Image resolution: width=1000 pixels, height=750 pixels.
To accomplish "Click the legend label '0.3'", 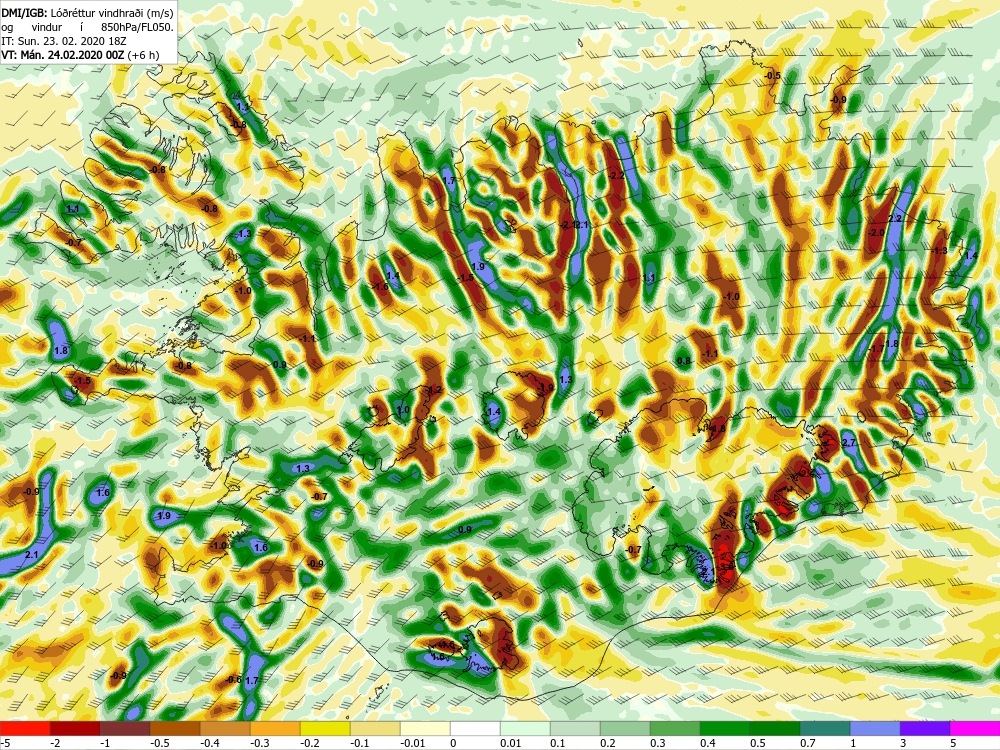I will tap(658, 743).
